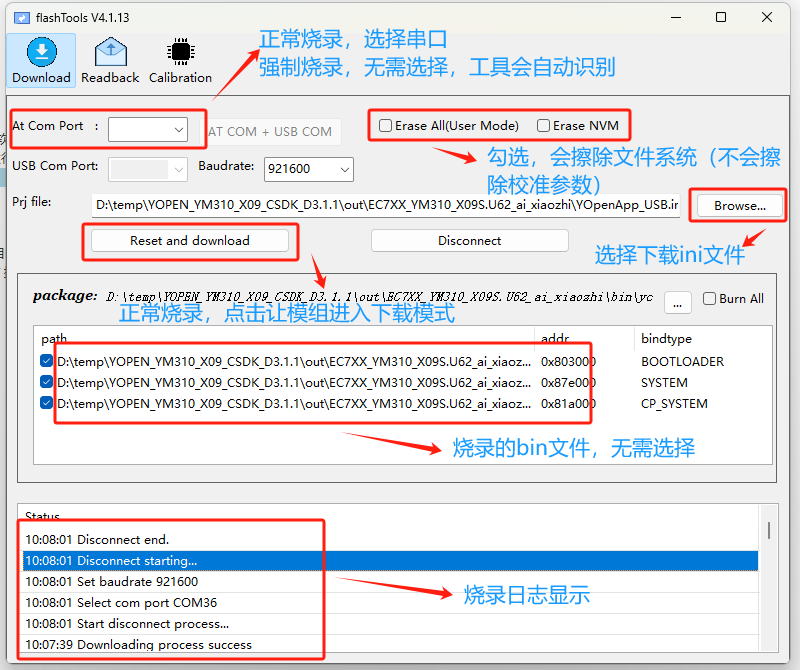Uncheck the BOOTLOADER file row checkbox
Image resolution: width=800 pixels, height=670 pixels.
tap(46, 361)
